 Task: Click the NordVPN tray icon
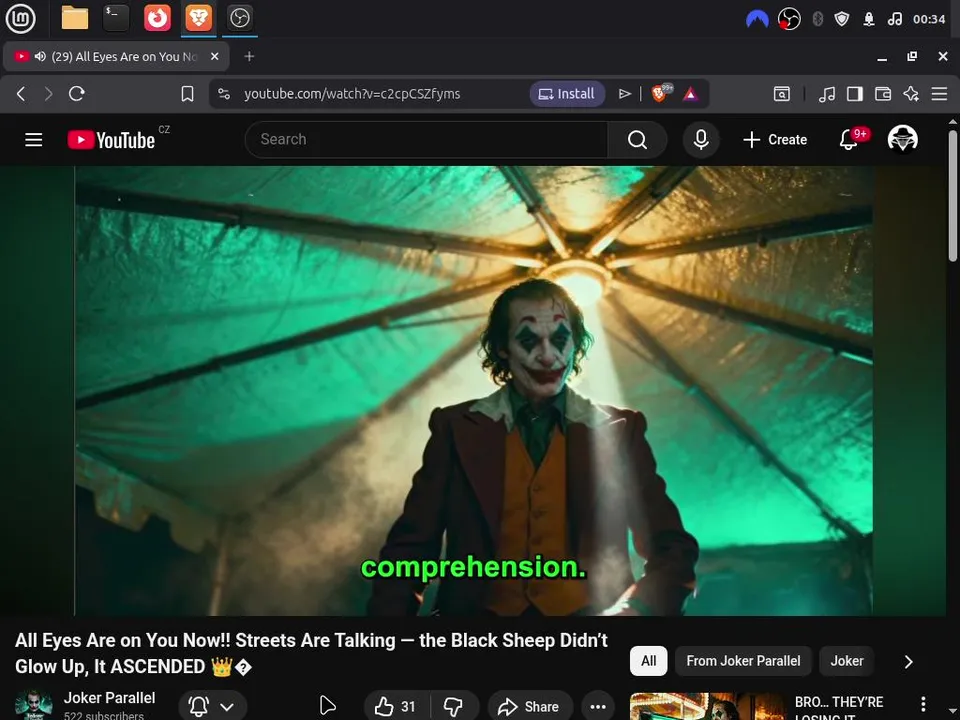click(757, 19)
